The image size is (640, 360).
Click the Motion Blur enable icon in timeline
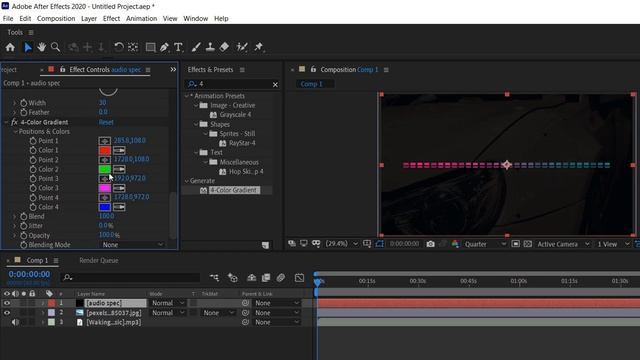pos(281,278)
